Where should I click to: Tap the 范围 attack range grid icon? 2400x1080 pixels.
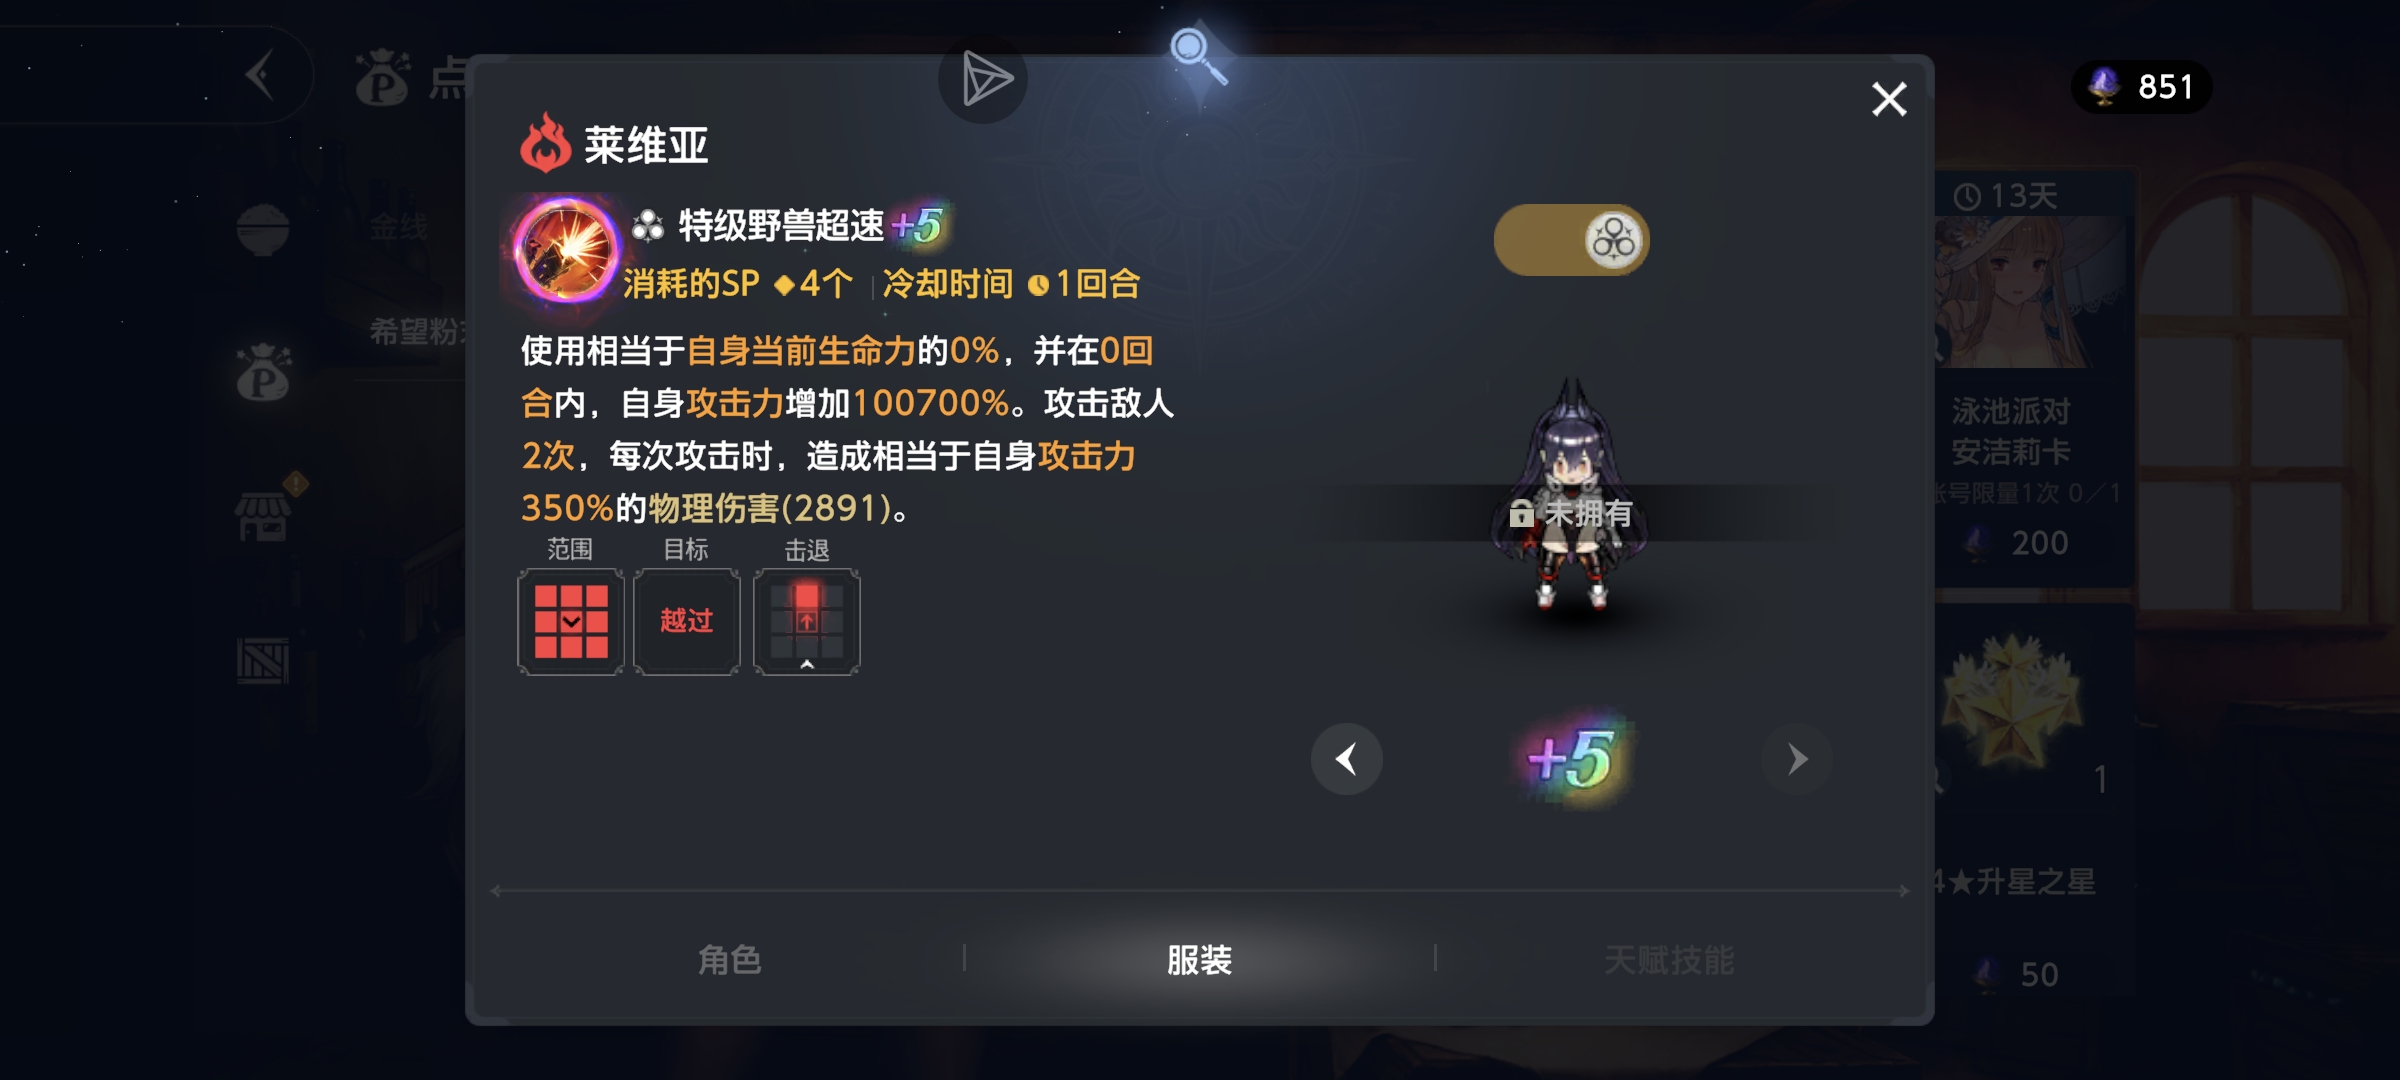pos(571,621)
